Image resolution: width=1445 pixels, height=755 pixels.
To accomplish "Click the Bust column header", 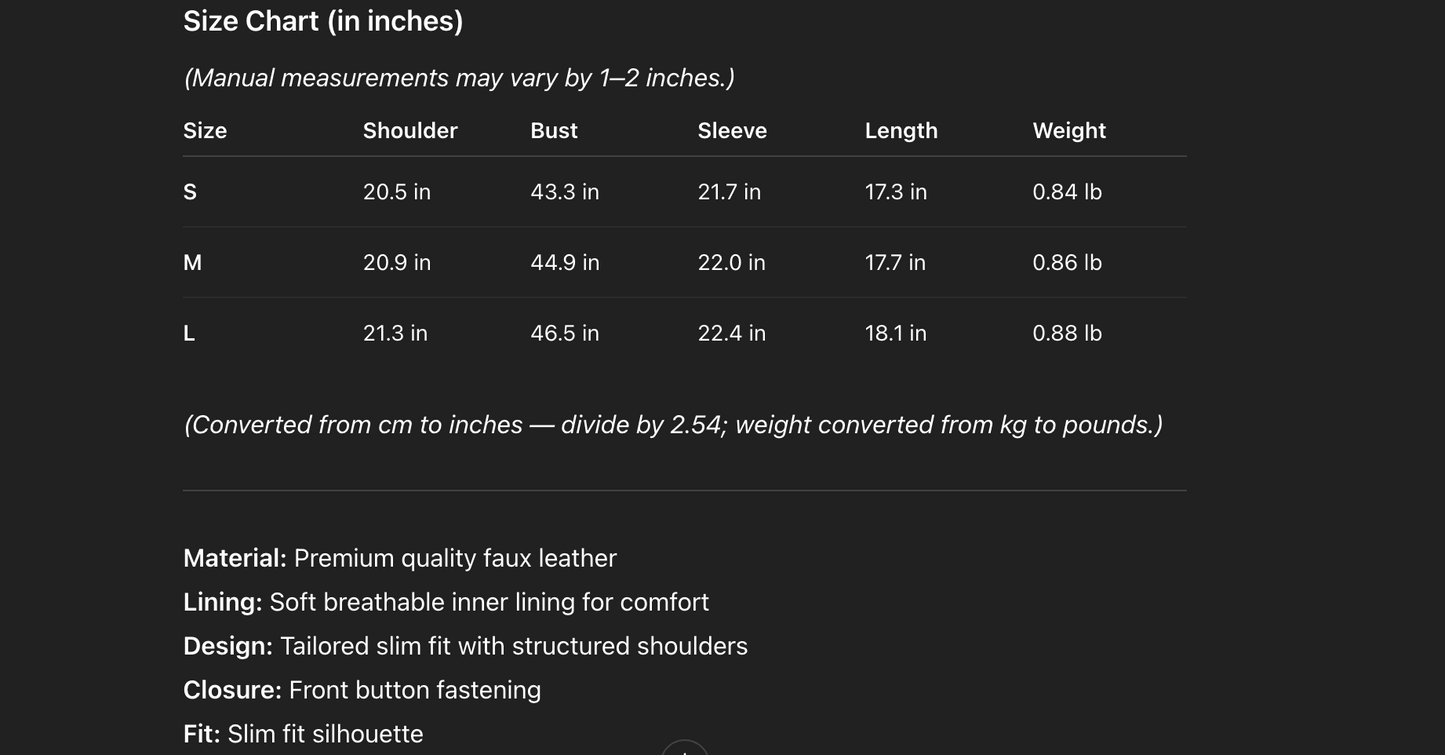I will tap(554, 131).
